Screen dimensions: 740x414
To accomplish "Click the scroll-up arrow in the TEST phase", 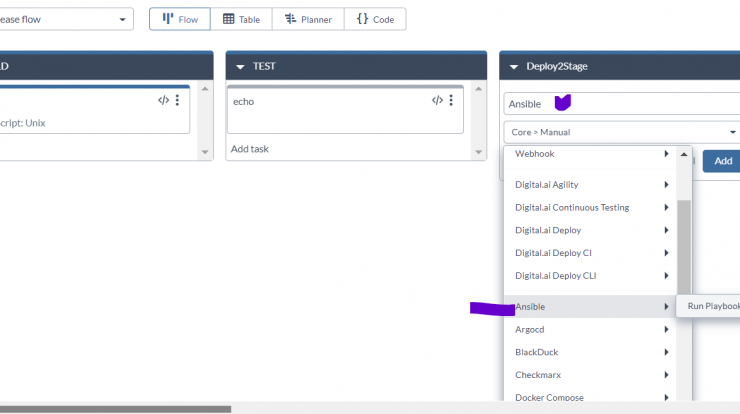I will point(479,89).
